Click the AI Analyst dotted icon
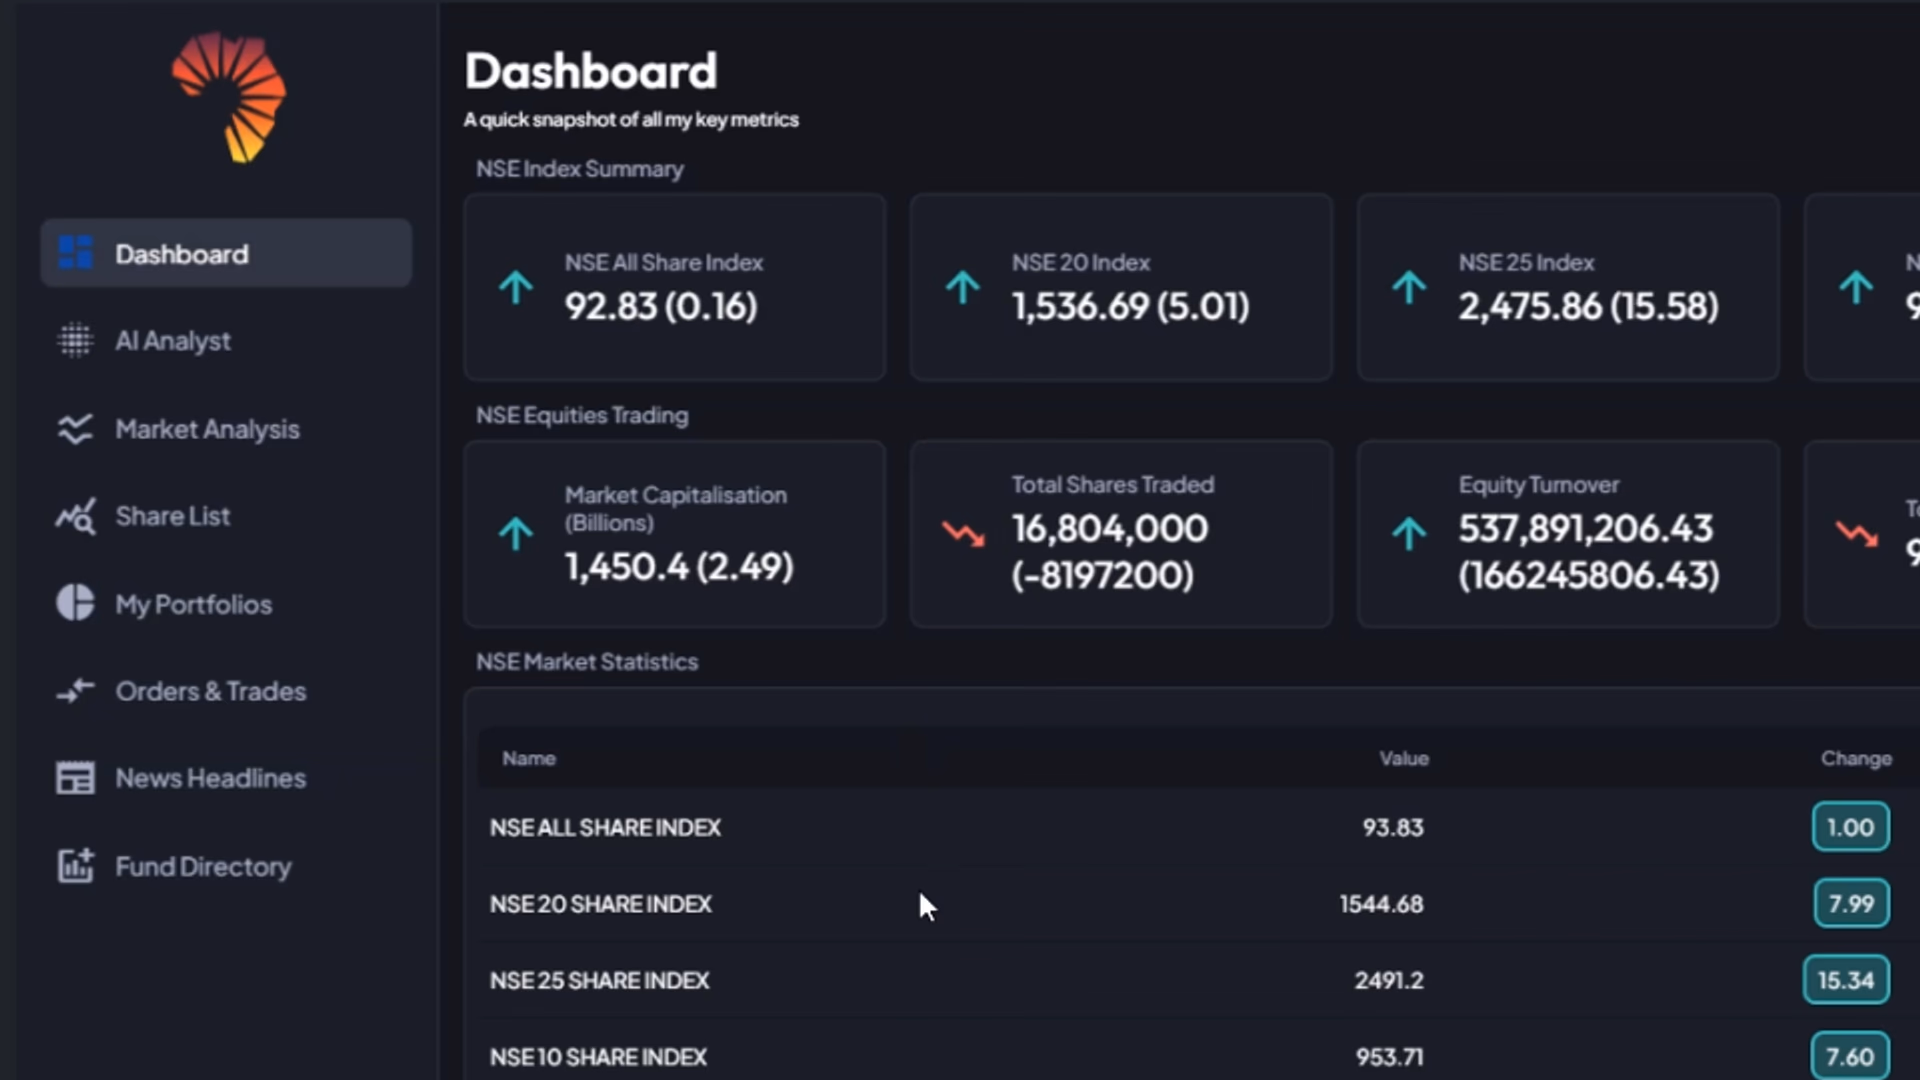This screenshot has height=1080, width=1920. click(75, 341)
